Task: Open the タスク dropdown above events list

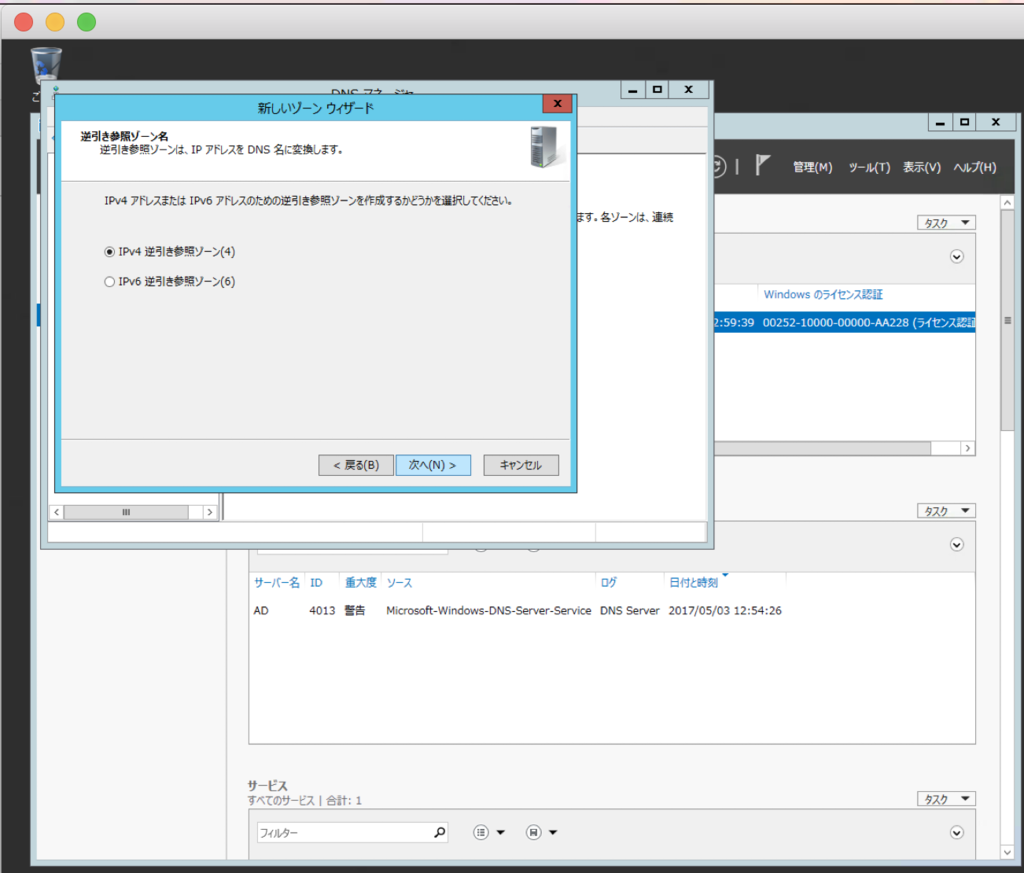Action: (x=946, y=511)
